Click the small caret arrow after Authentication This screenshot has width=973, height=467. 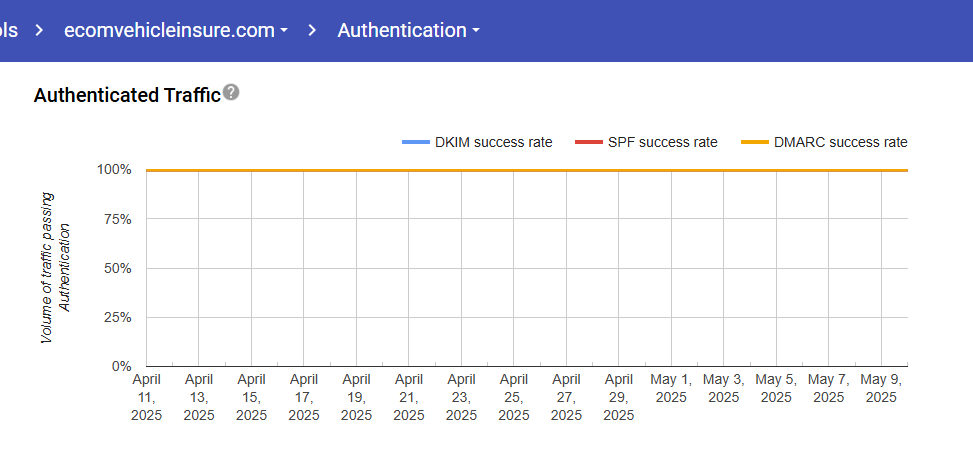[x=476, y=31]
